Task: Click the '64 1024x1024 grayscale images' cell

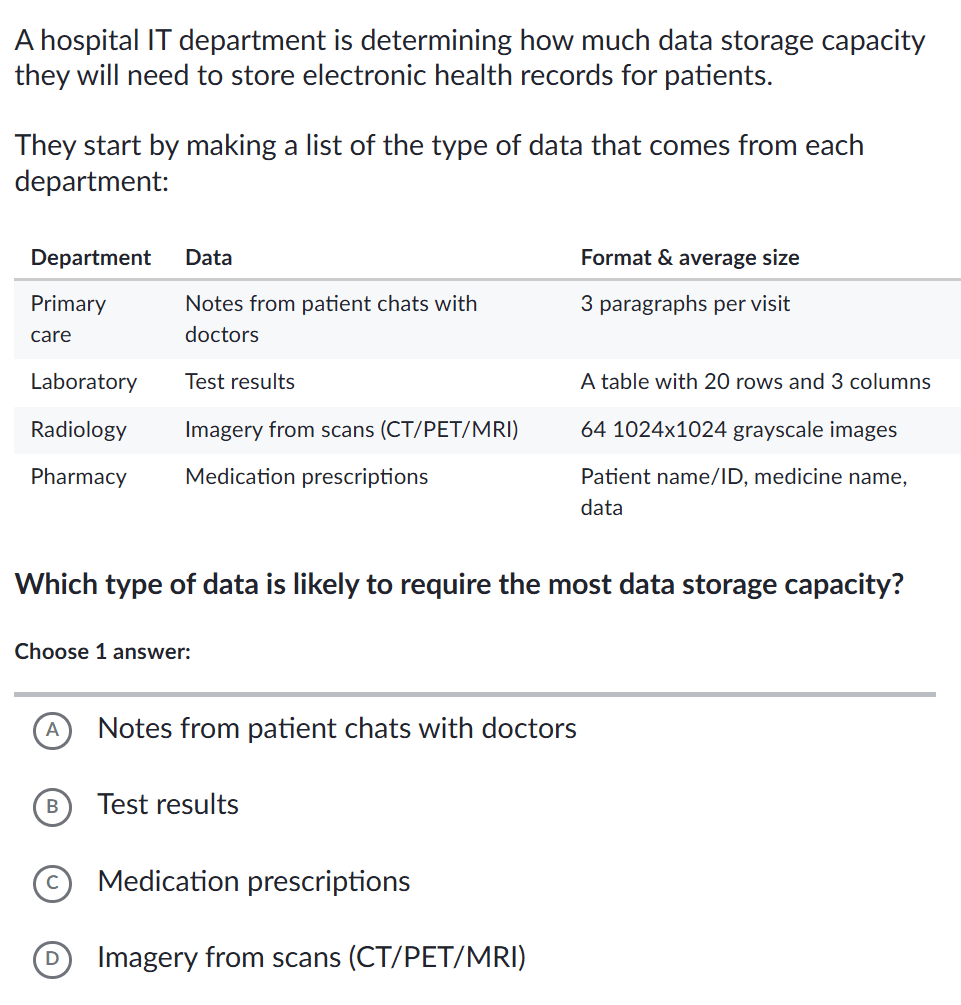Action: 739,430
